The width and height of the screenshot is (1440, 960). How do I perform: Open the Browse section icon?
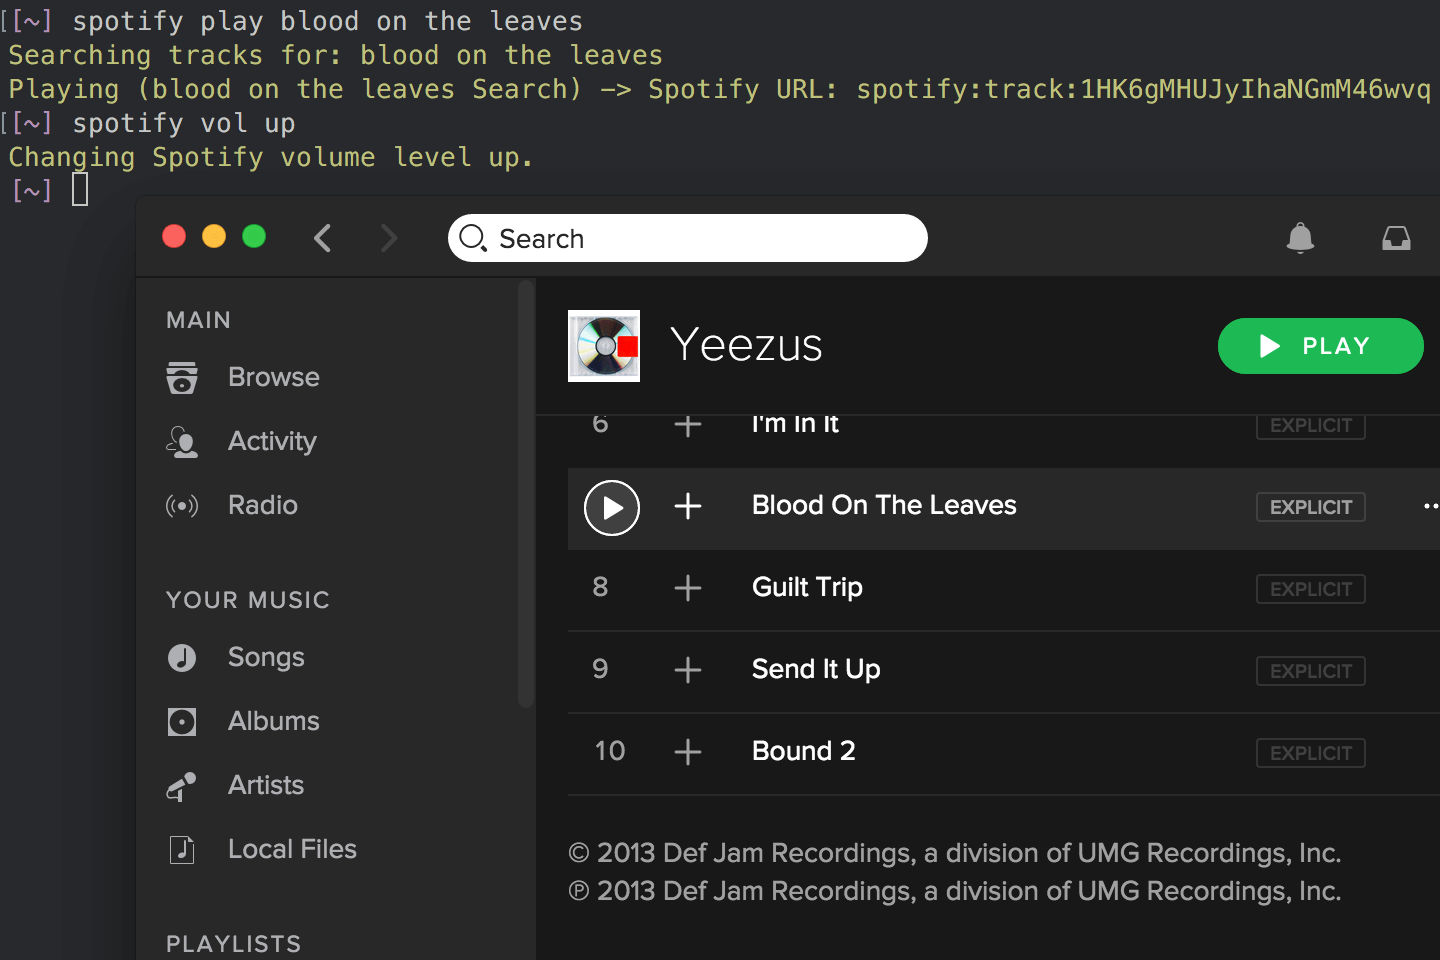pos(182,378)
